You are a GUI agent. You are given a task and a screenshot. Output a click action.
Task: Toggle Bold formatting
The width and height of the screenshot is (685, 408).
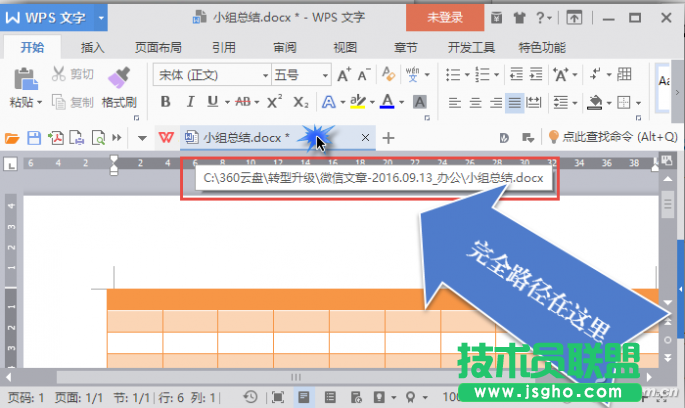point(165,102)
